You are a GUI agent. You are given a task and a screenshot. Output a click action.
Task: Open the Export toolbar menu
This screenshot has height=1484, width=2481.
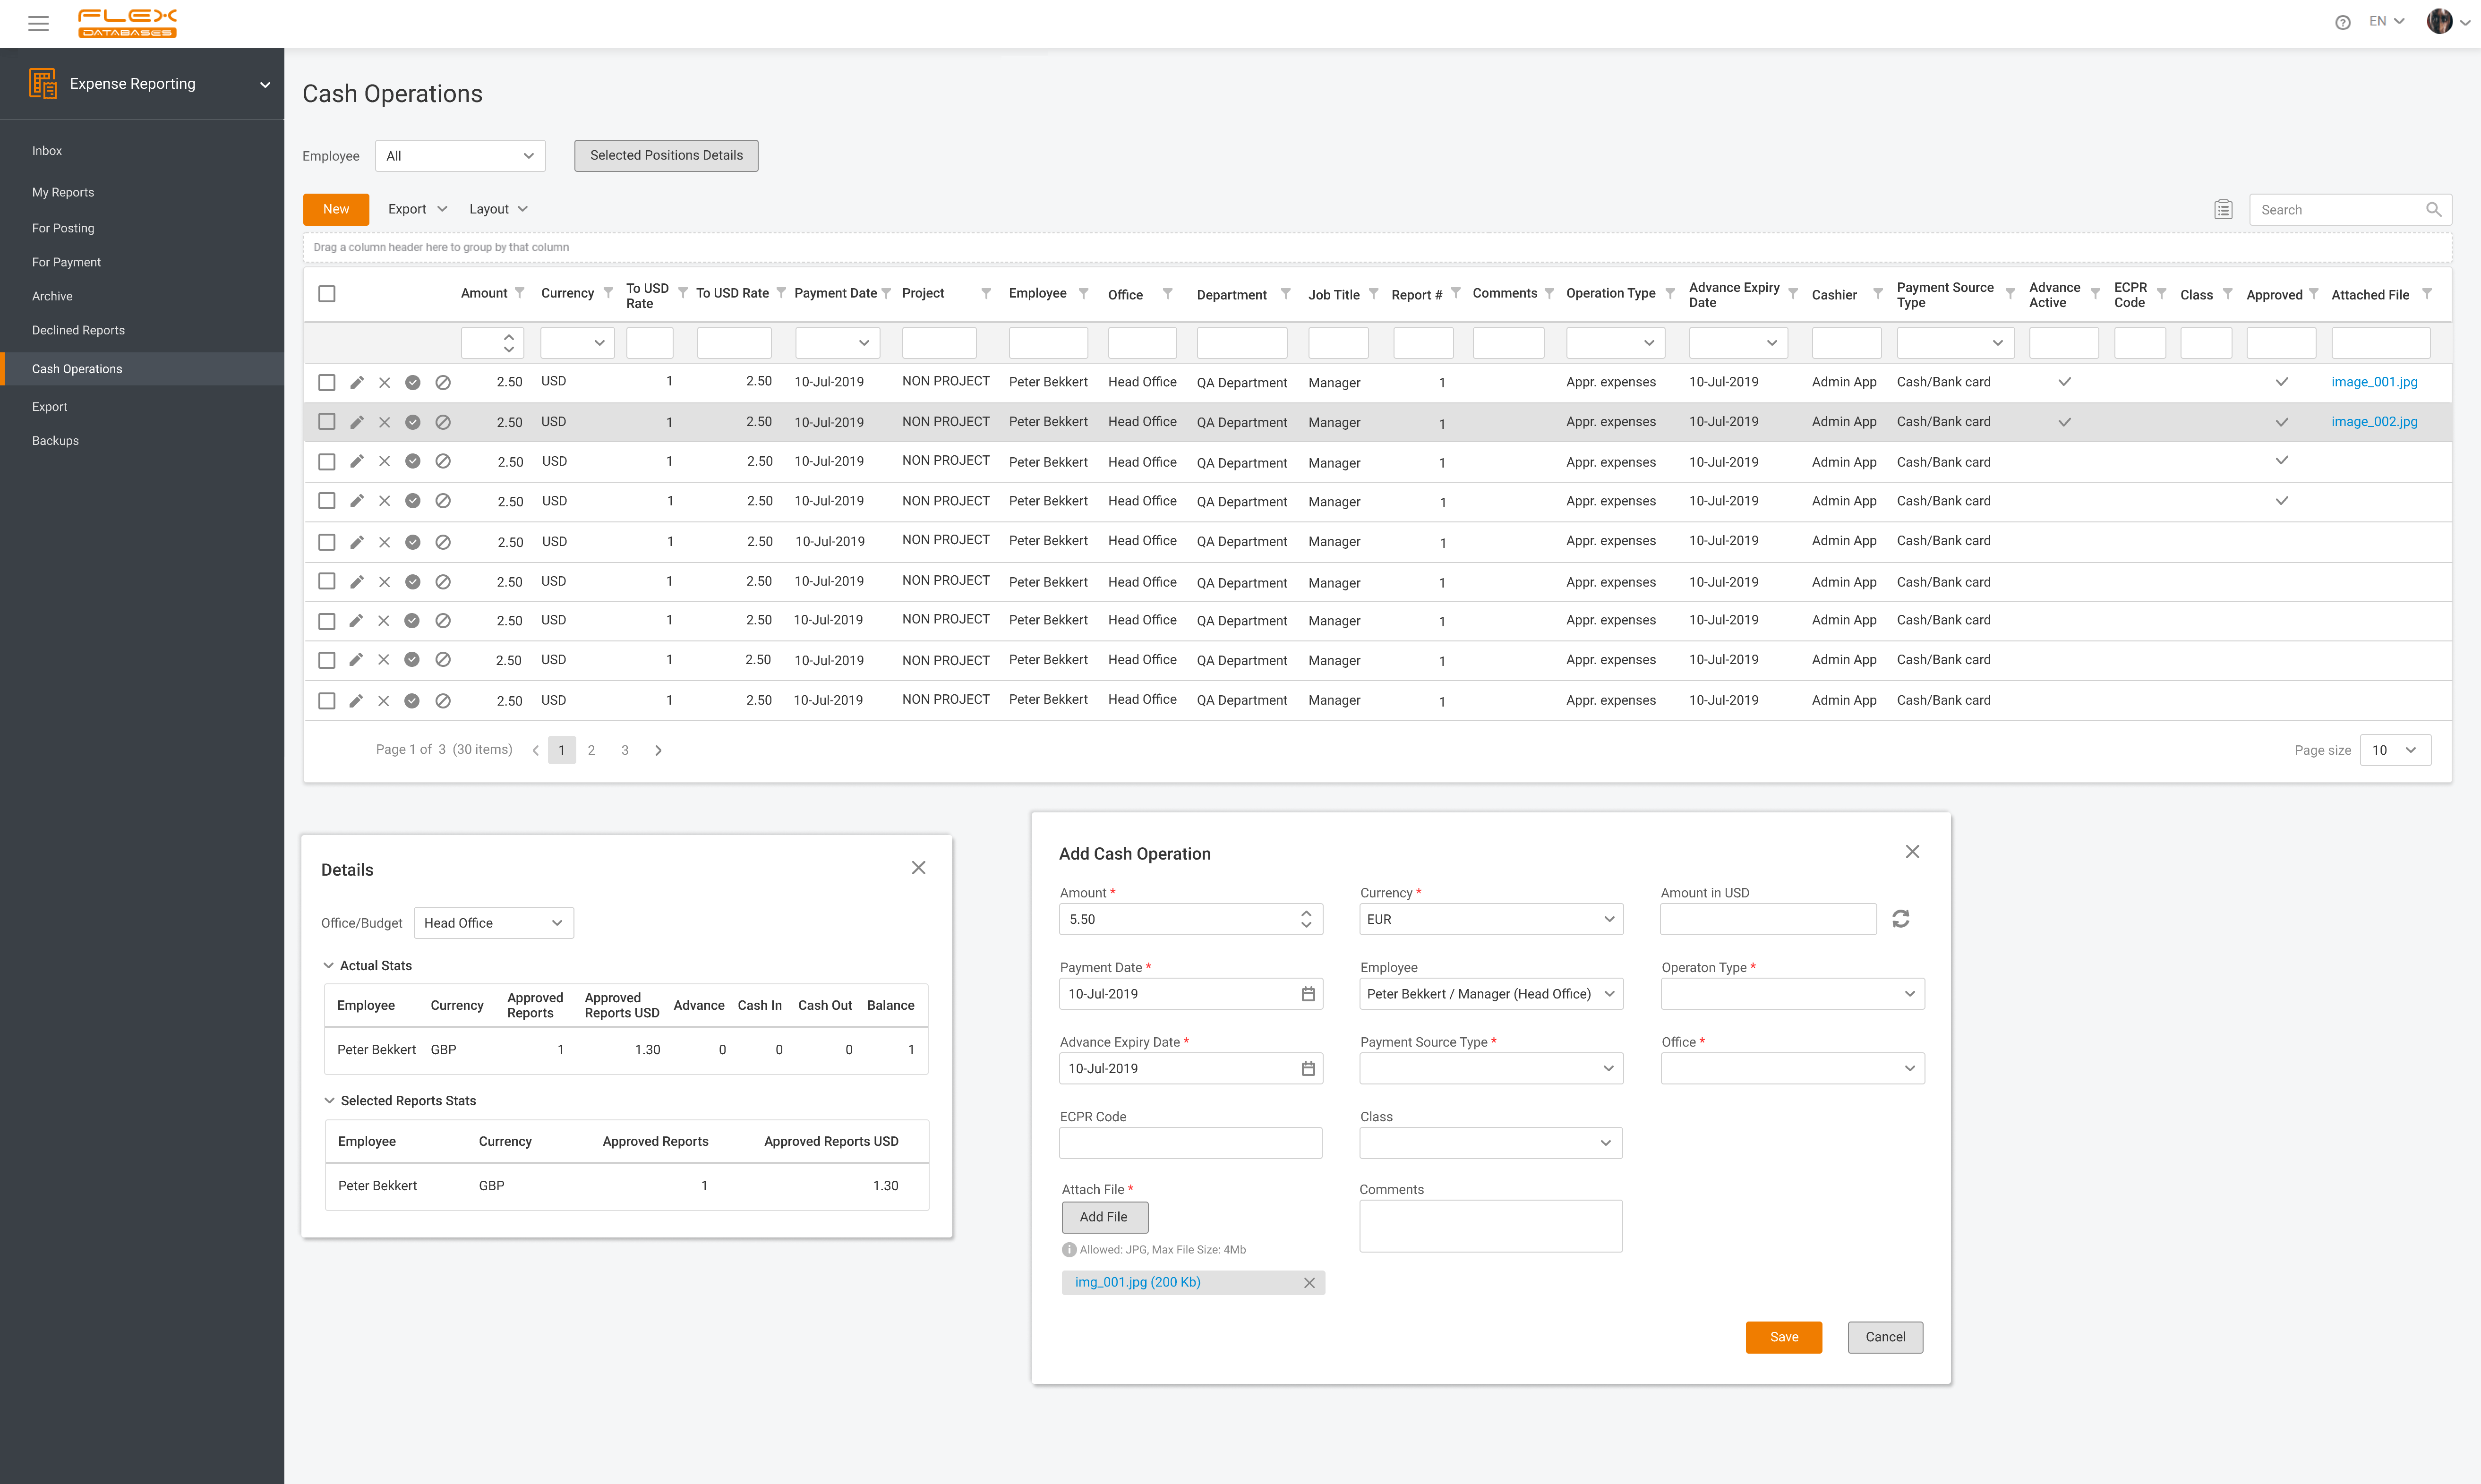[x=416, y=209]
